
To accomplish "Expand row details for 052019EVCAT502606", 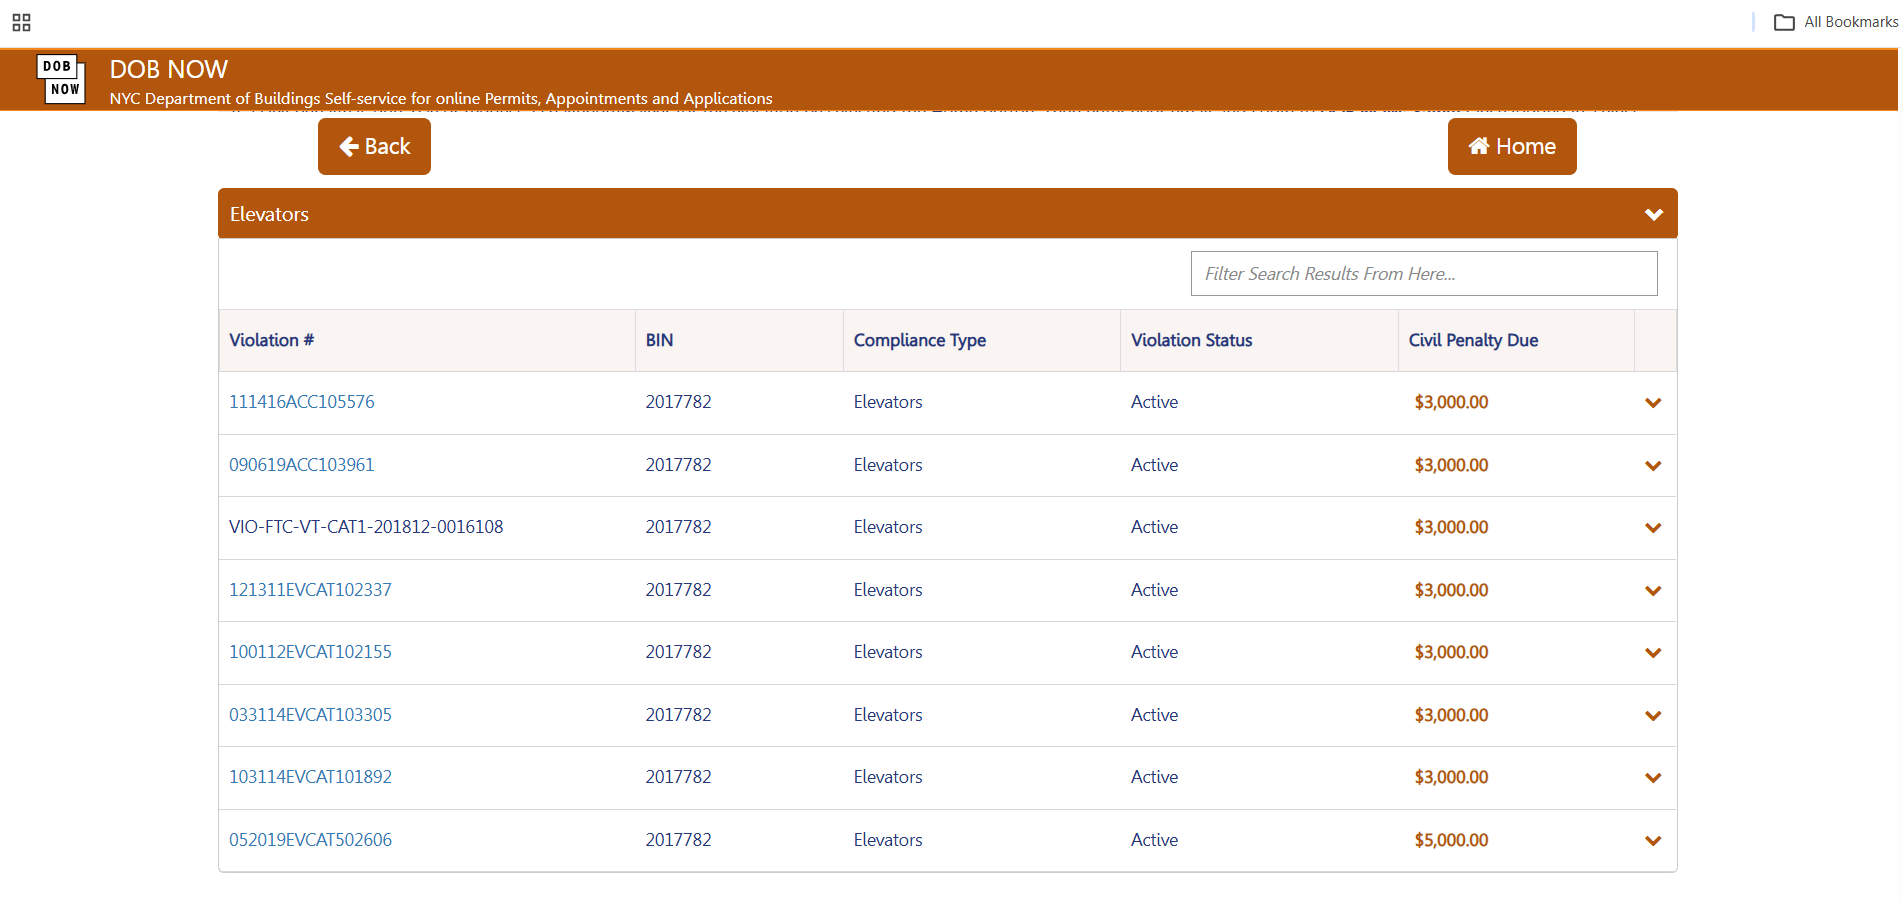I will pyautogui.click(x=1653, y=841).
